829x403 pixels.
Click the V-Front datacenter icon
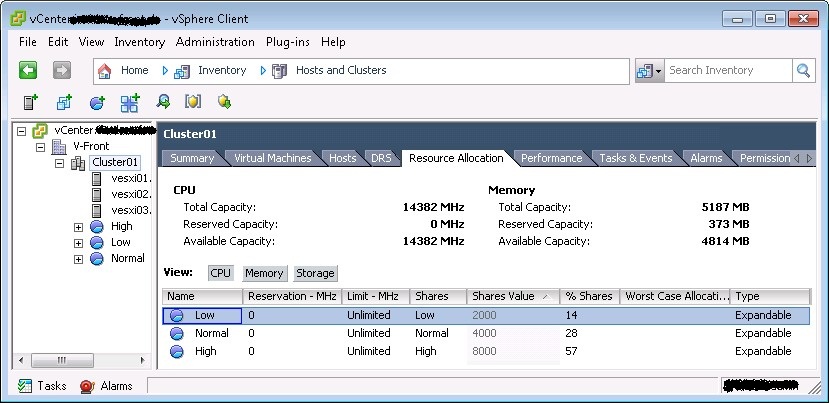(x=59, y=146)
